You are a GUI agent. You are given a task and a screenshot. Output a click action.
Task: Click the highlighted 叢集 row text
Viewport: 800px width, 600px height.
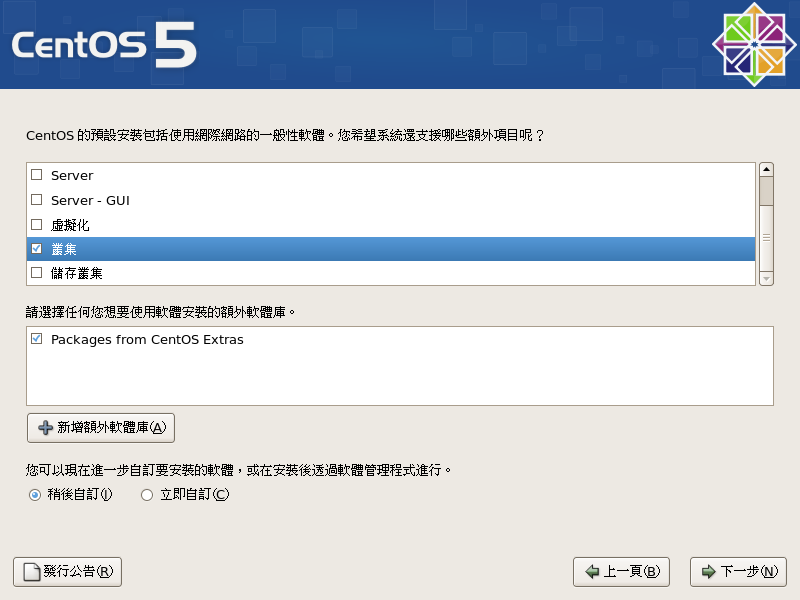point(64,249)
